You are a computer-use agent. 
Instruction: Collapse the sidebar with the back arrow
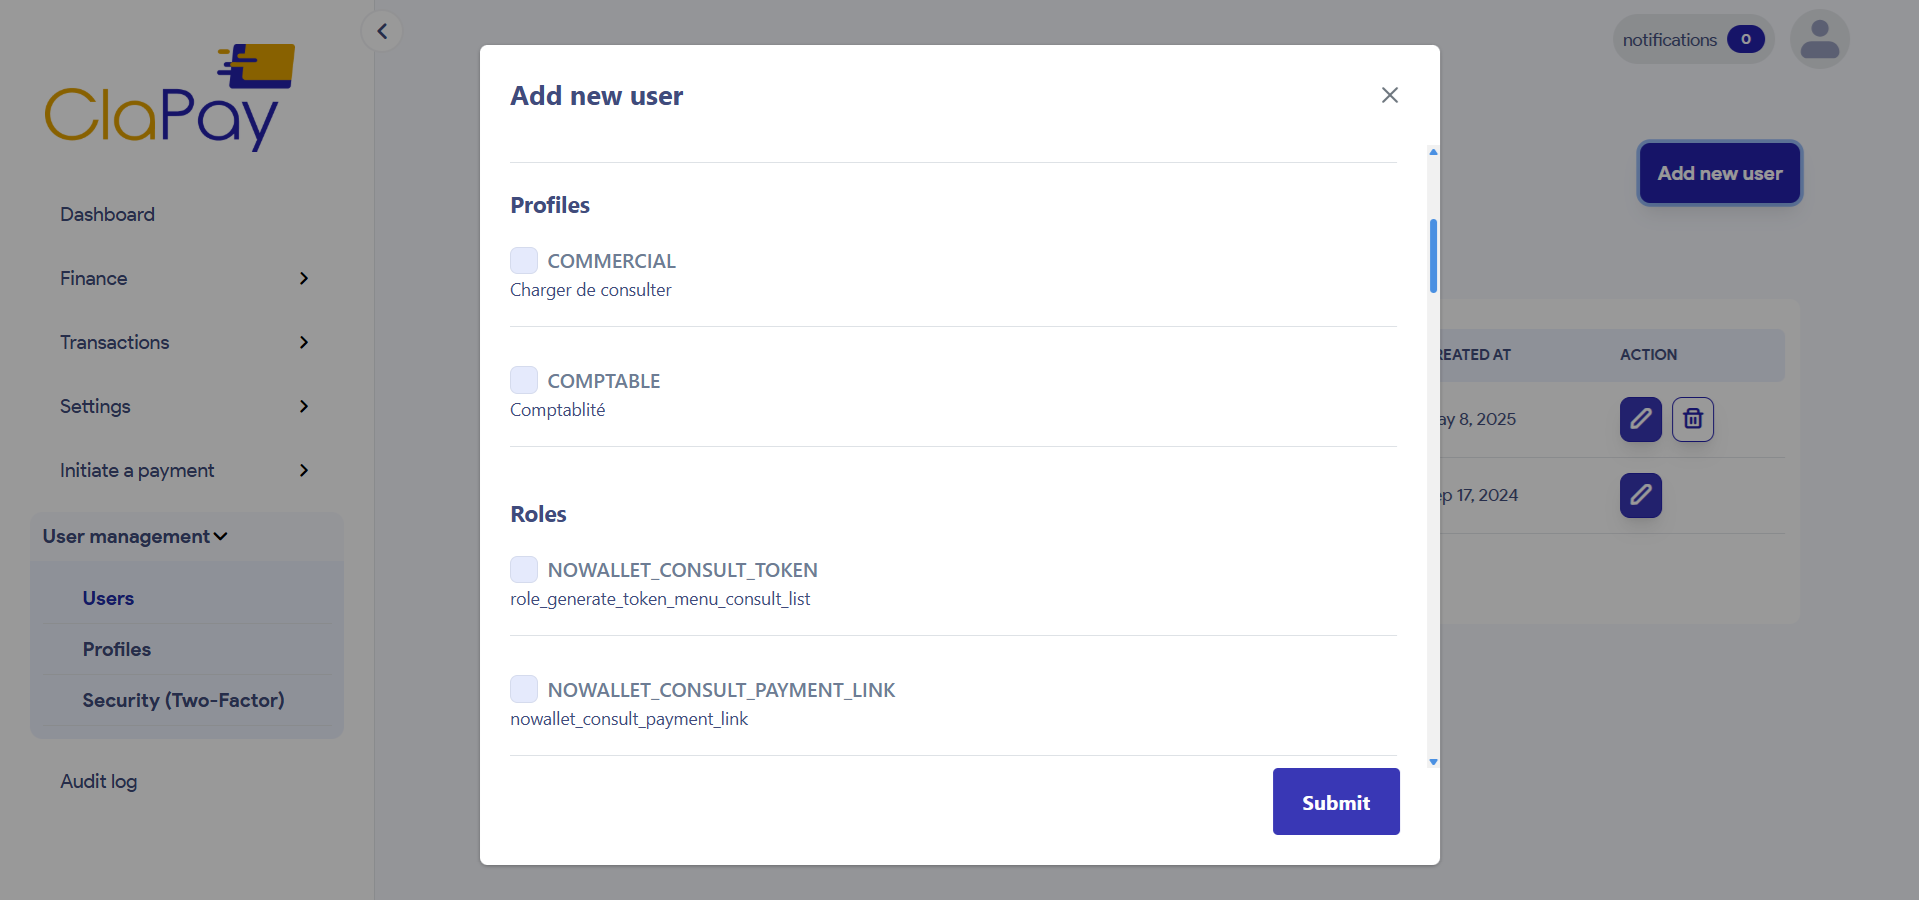(x=381, y=30)
